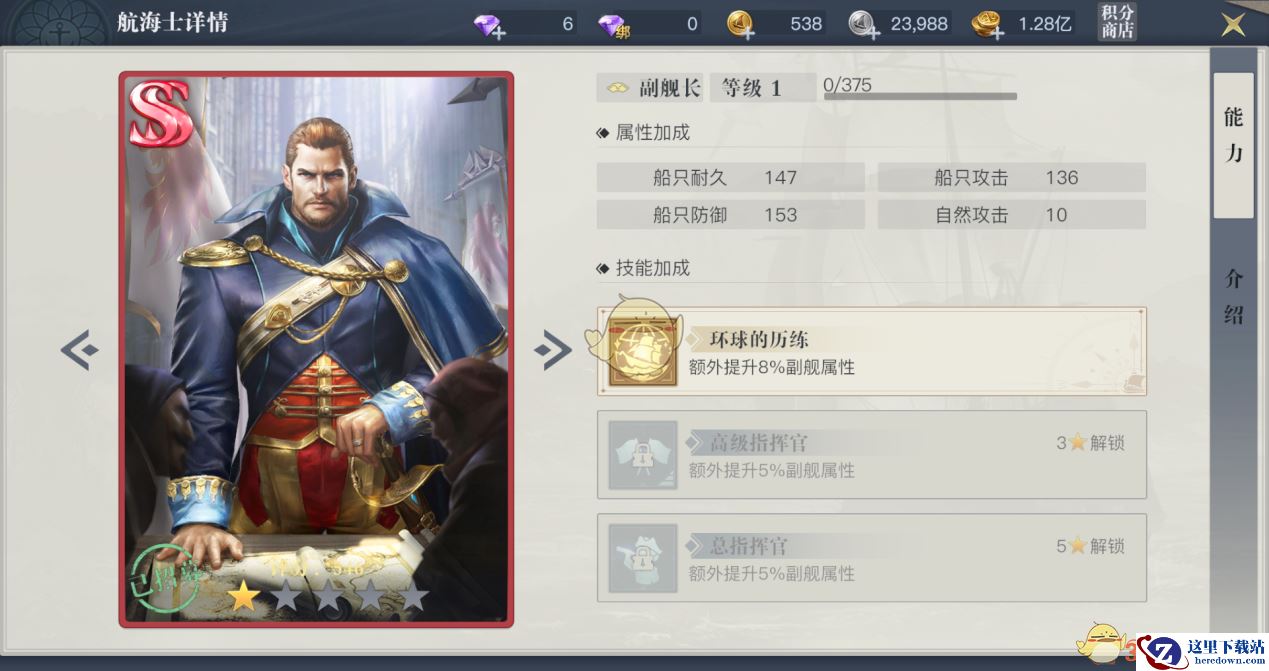
Task: Tap the bound diamond currency icon
Action: click(612, 25)
